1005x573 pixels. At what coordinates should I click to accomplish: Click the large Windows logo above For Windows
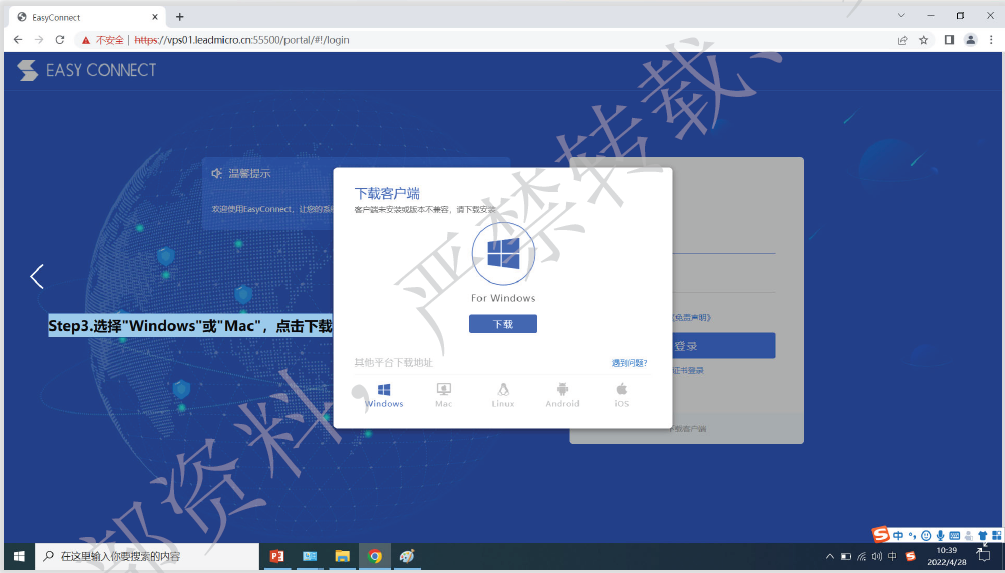[503, 254]
